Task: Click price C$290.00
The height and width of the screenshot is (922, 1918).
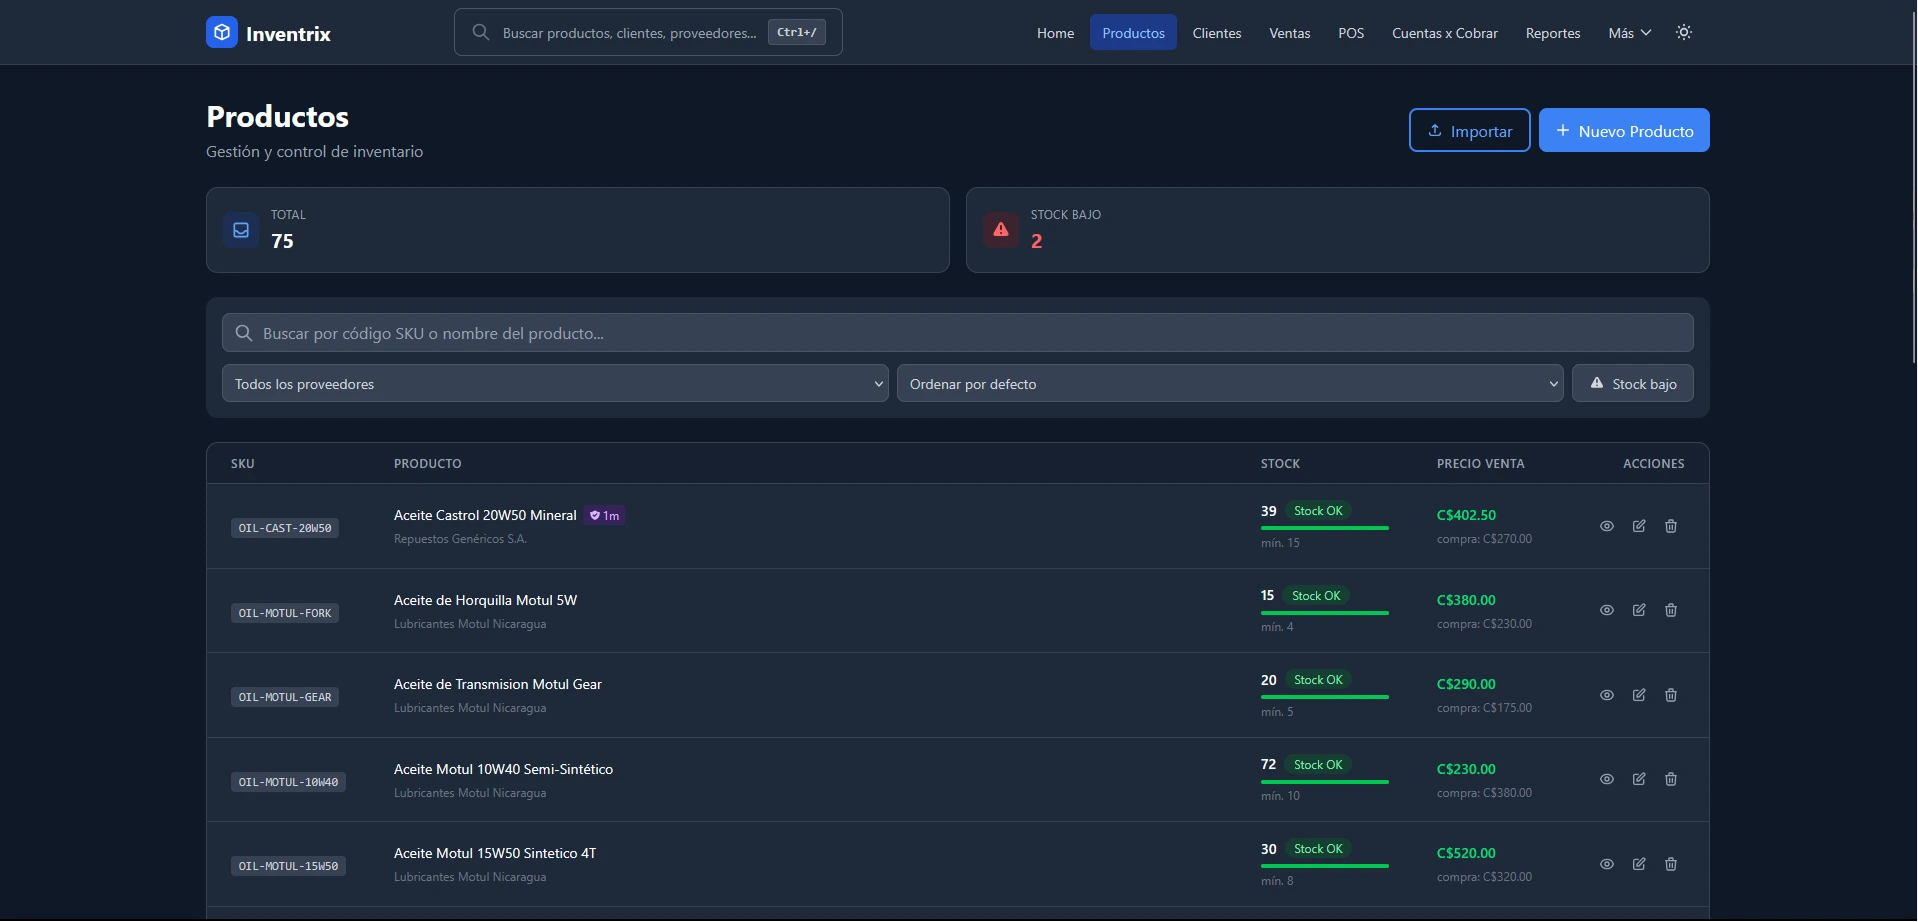Action: [1466, 684]
